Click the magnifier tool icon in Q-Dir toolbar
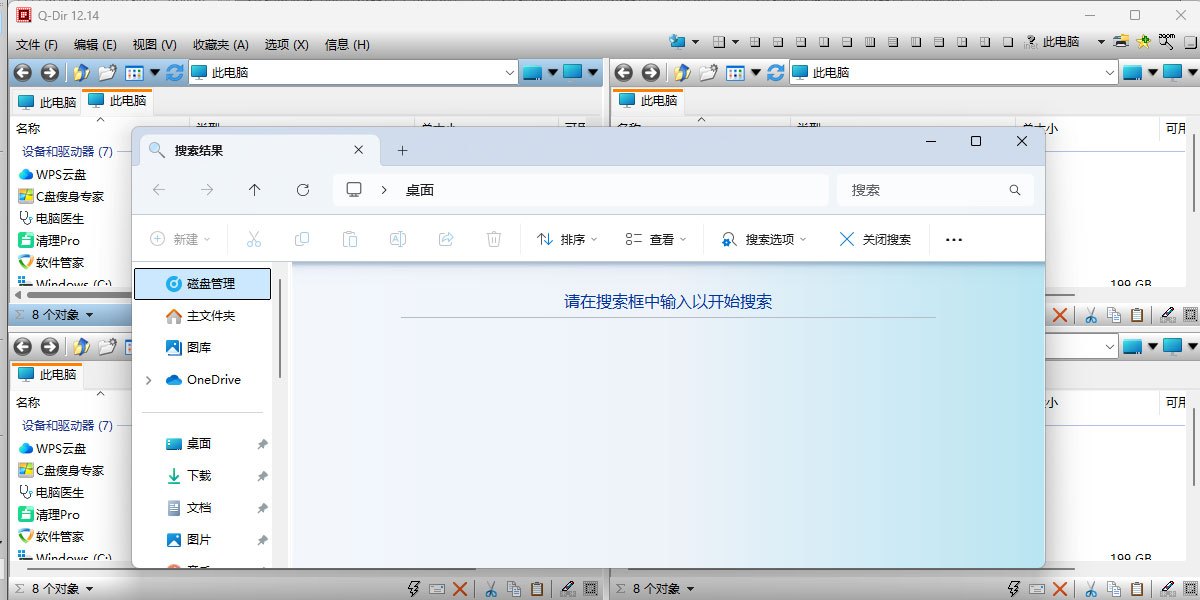The width and height of the screenshot is (1200, 600). pos(1166,44)
